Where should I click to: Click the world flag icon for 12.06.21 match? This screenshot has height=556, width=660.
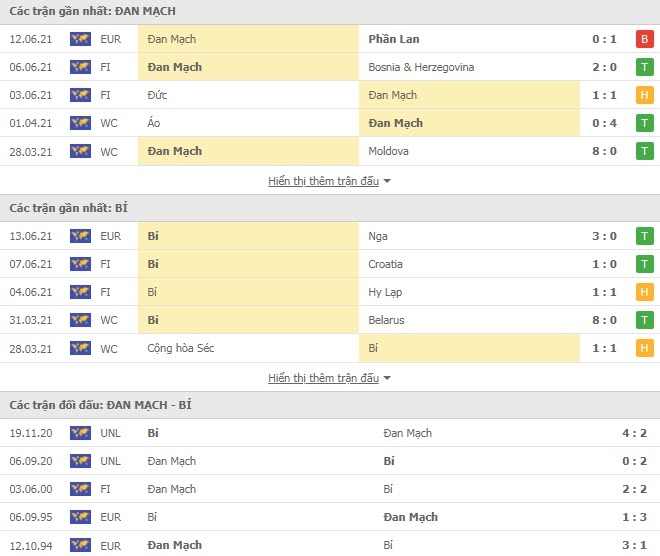(x=80, y=39)
